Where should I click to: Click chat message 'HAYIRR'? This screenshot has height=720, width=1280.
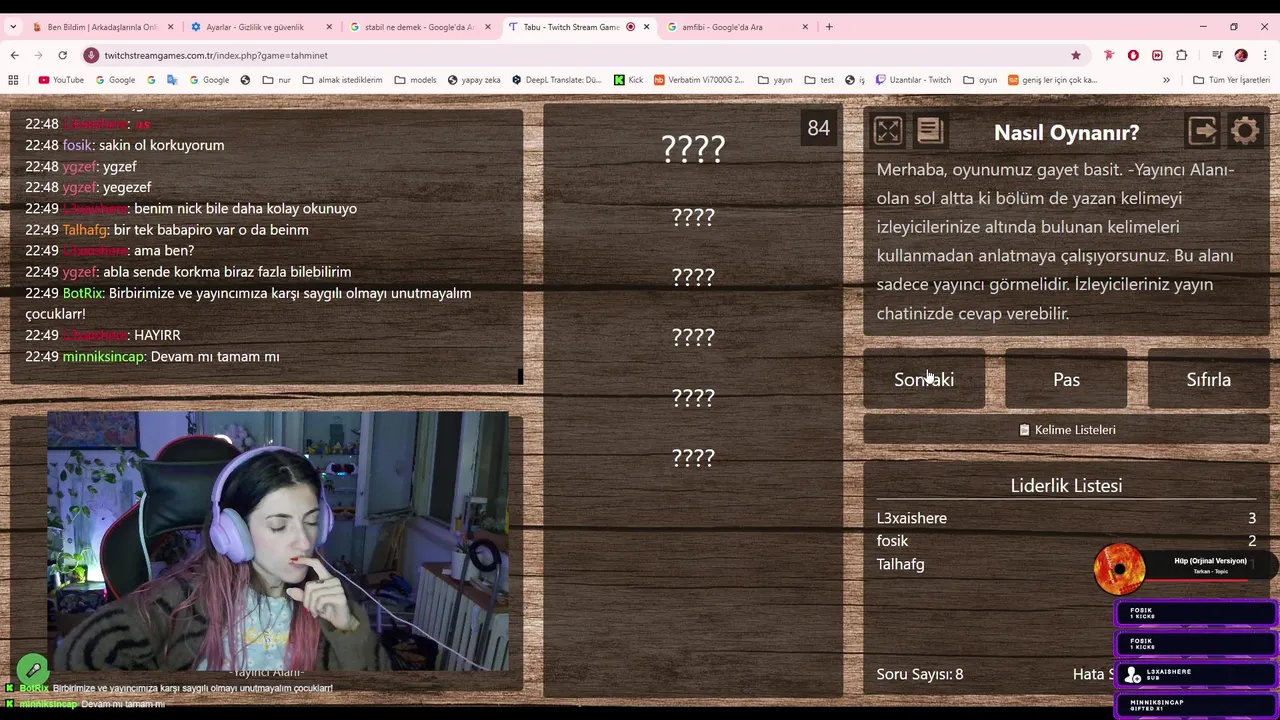pyautogui.click(x=157, y=335)
